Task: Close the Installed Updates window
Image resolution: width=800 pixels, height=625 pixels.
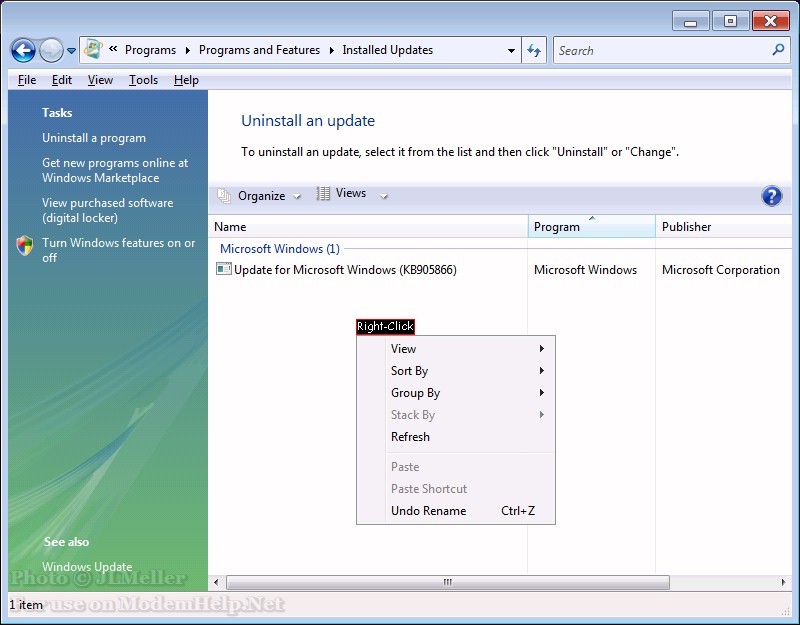Action: (770, 21)
